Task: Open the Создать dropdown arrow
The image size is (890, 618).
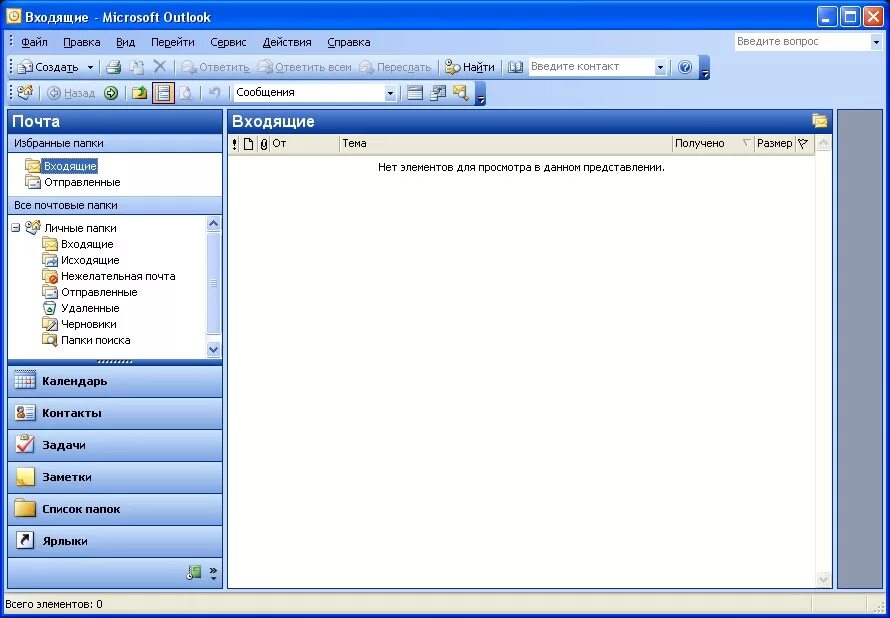Action: pos(90,68)
